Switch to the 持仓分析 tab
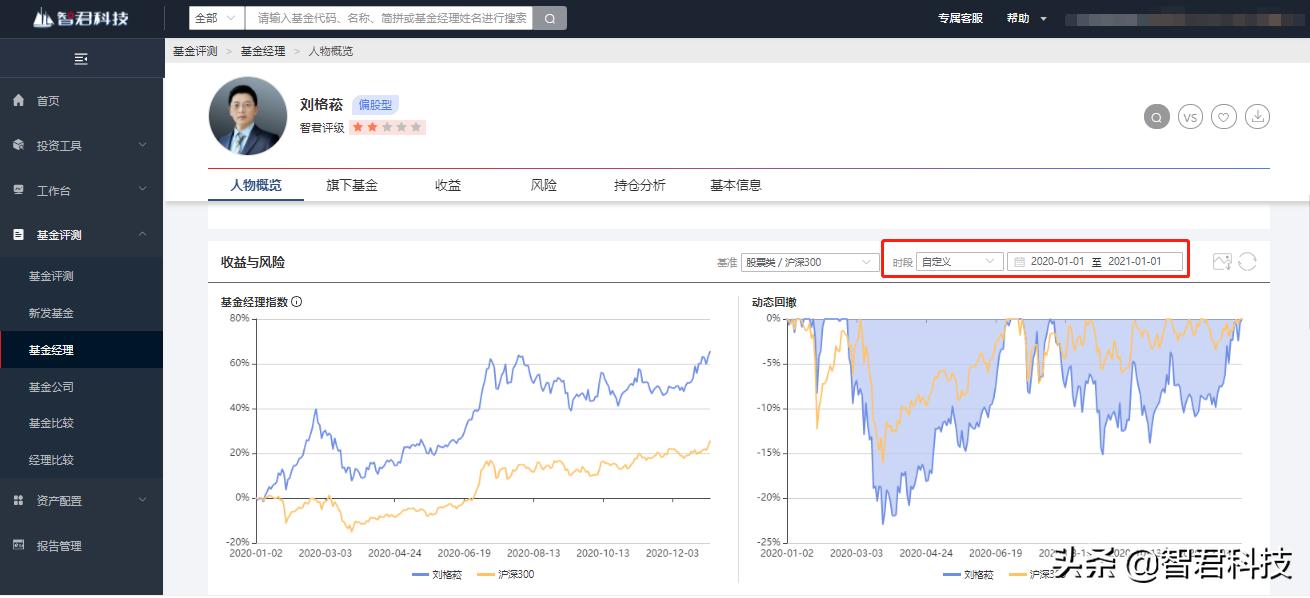This screenshot has width=1310, height=598. pos(640,185)
